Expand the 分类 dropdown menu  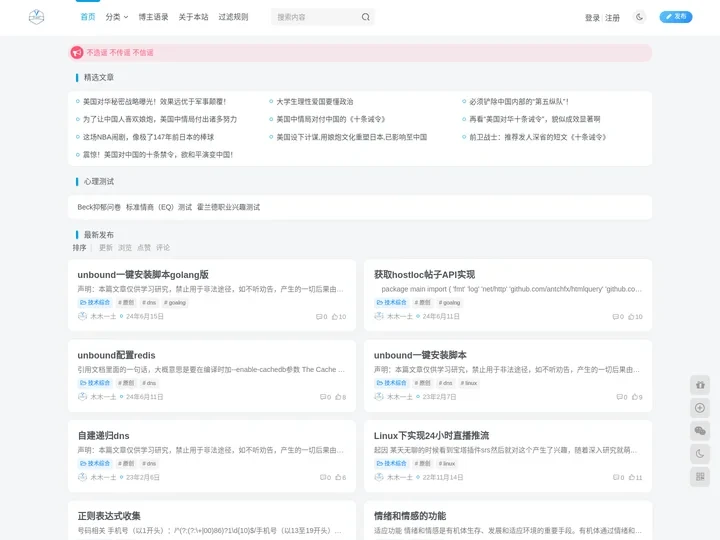[x=117, y=17]
